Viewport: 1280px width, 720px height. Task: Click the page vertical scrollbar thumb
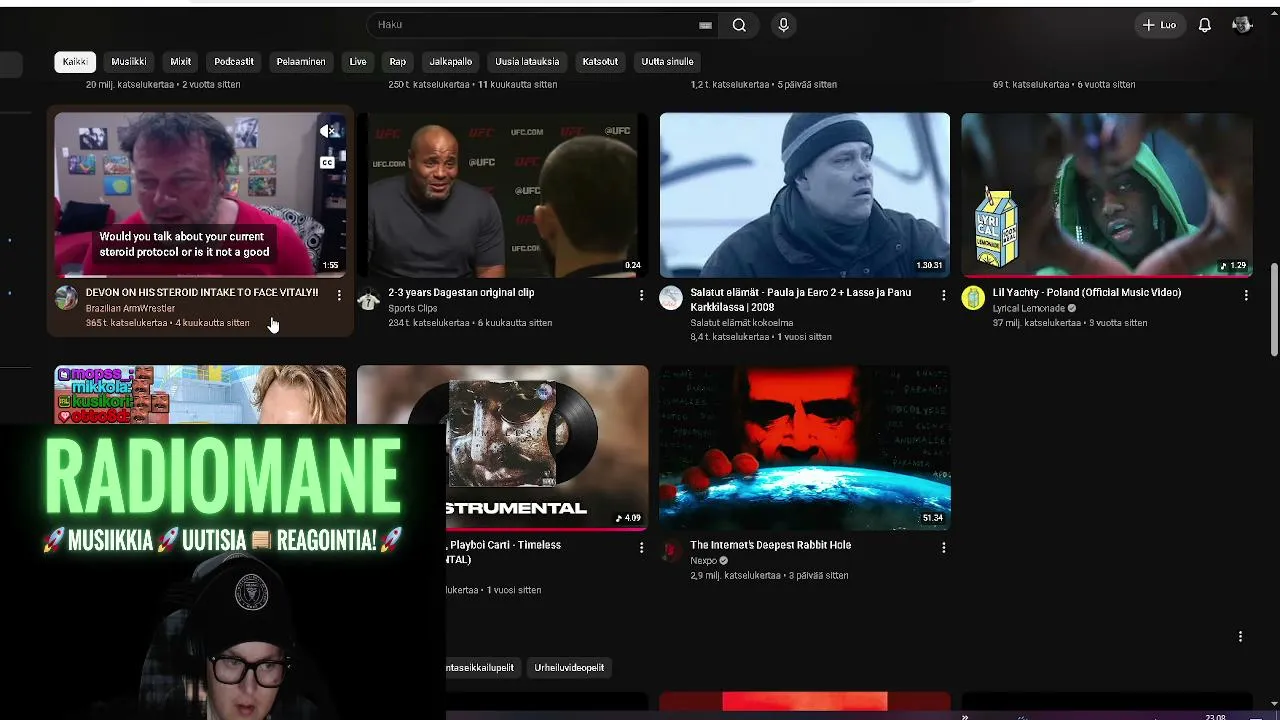click(1273, 310)
